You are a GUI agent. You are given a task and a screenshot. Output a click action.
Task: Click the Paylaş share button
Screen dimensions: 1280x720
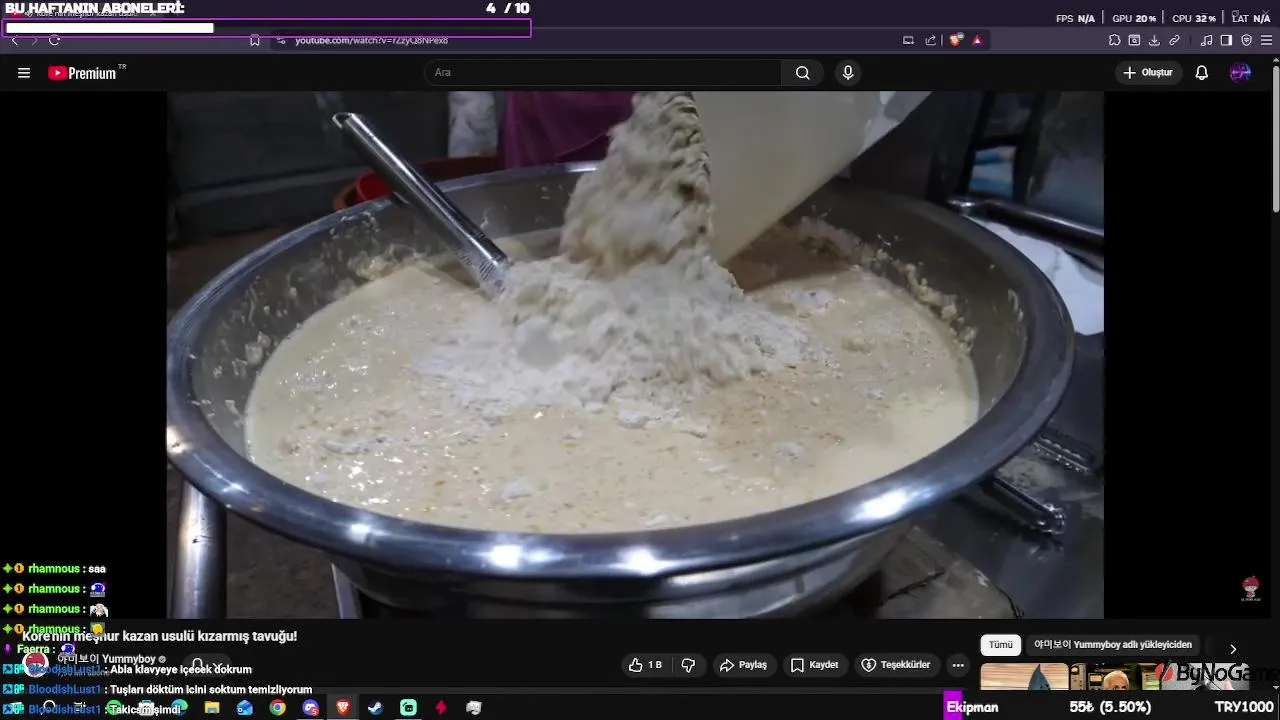(x=744, y=665)
